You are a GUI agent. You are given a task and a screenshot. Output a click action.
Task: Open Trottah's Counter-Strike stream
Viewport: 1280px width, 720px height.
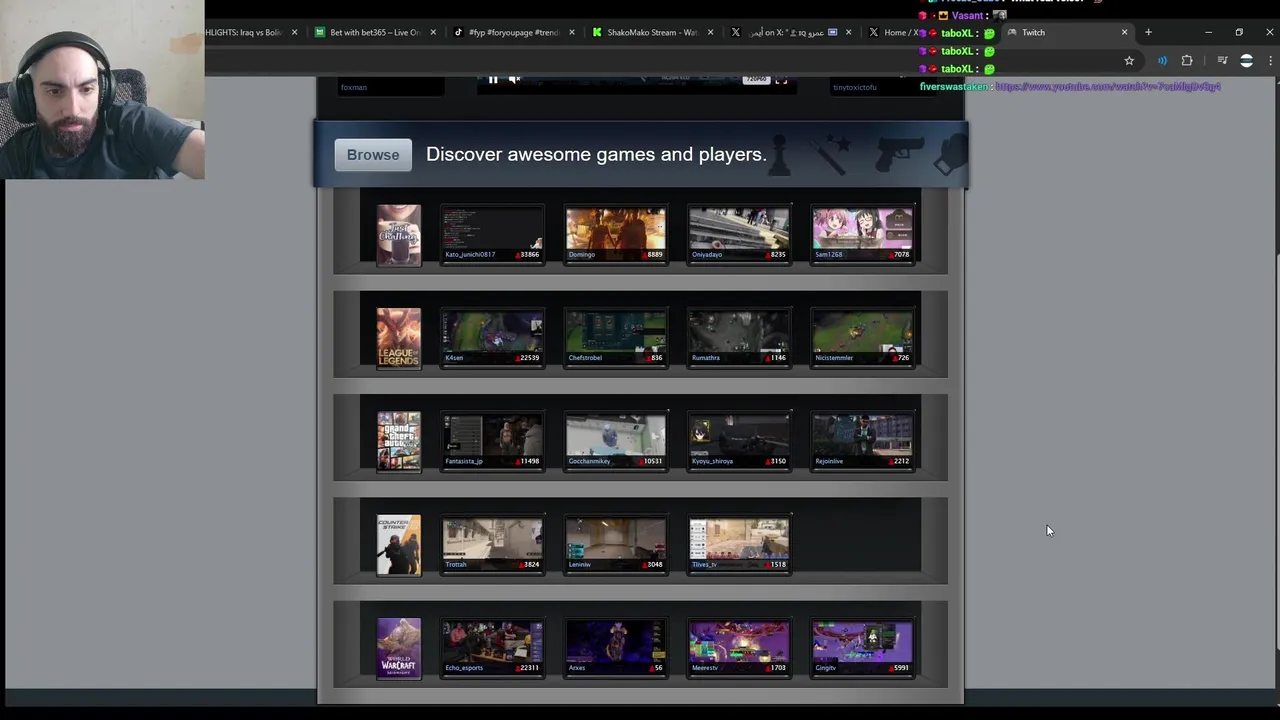coord(493,545)
